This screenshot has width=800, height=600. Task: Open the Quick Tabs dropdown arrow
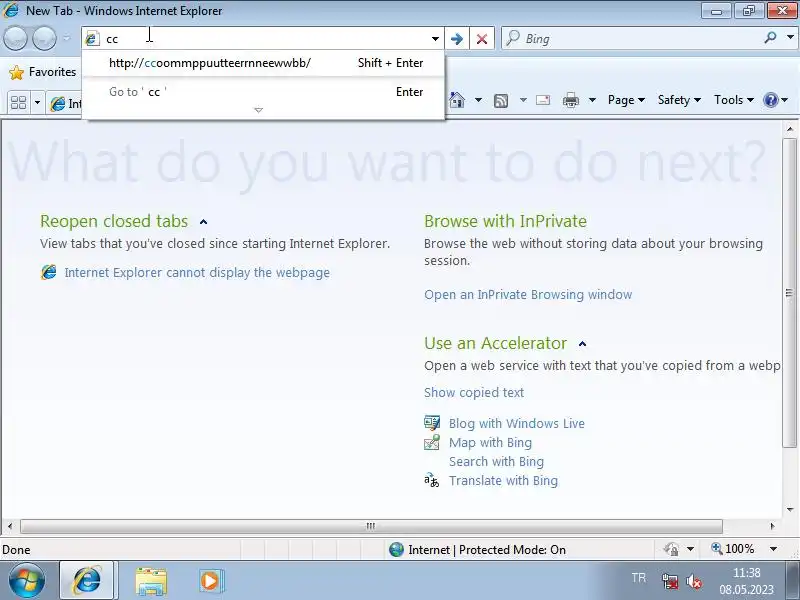[37, 103]
